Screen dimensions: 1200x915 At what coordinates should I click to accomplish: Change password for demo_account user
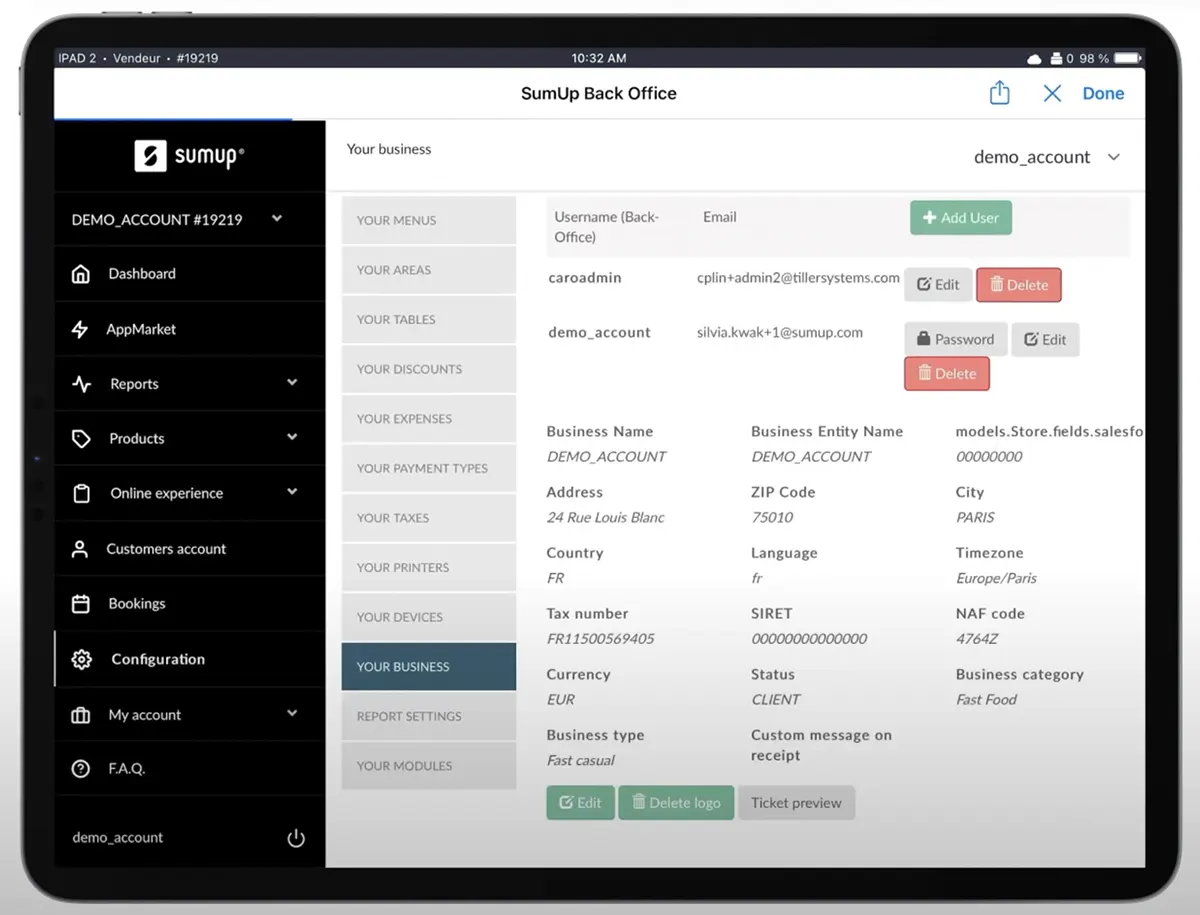[955, 340]
